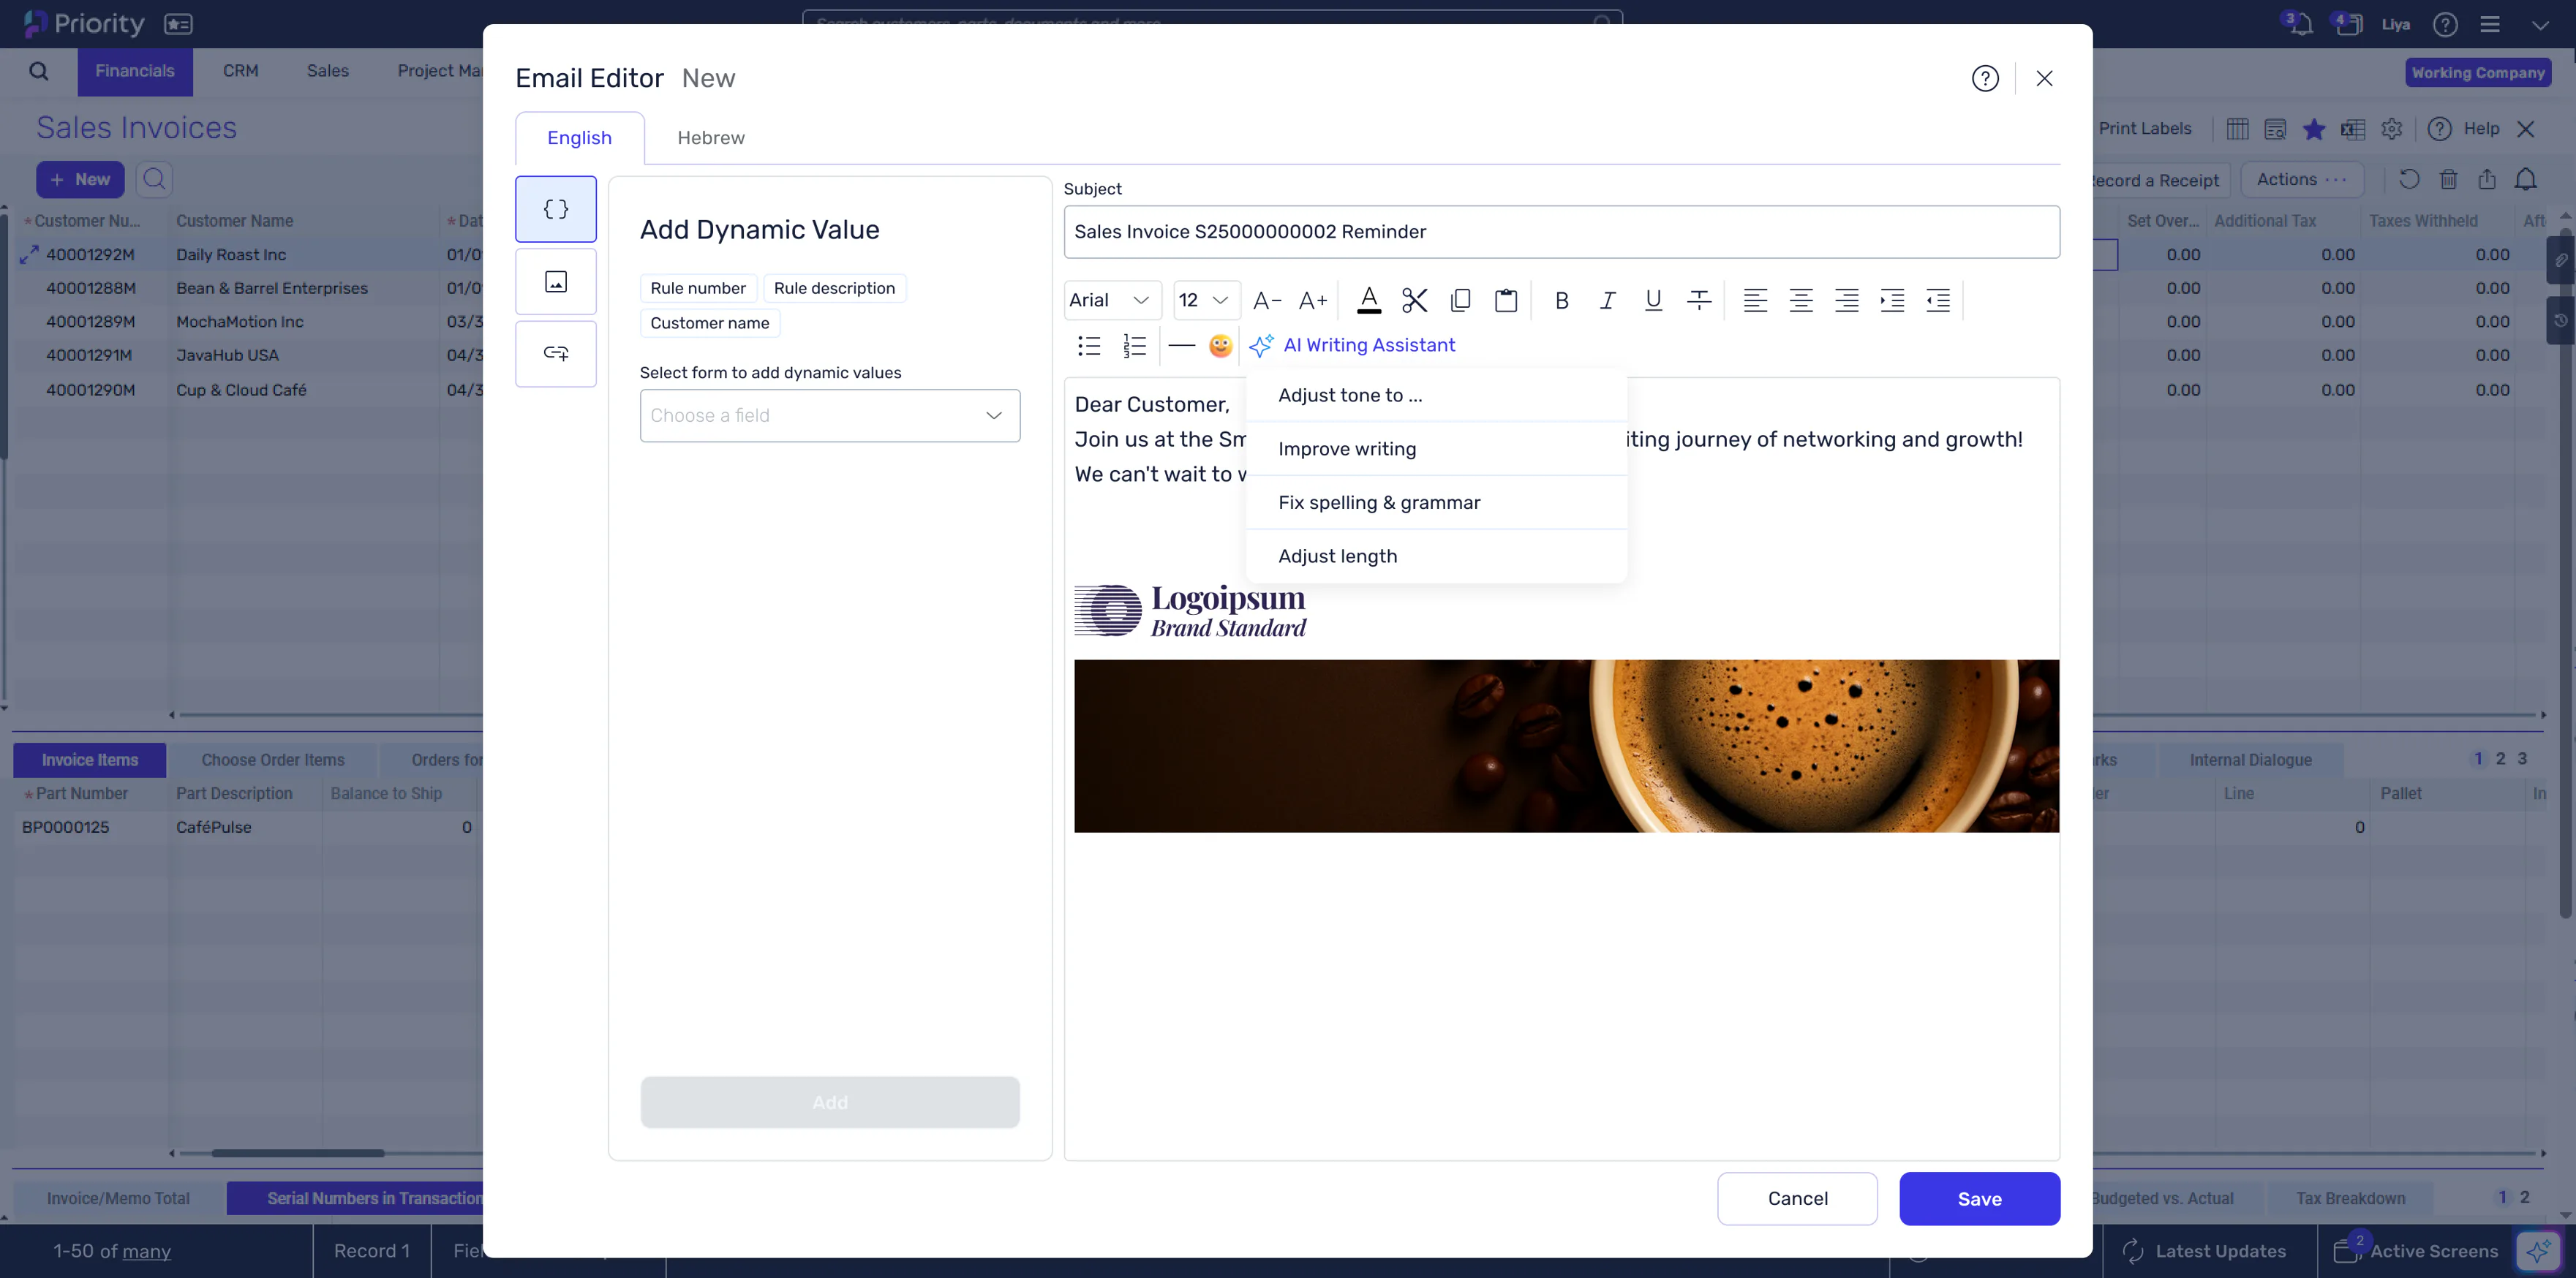The image size is (2576, 1278).
Task: Insert a horizontal divider line
Action: tap(1181, 346)
